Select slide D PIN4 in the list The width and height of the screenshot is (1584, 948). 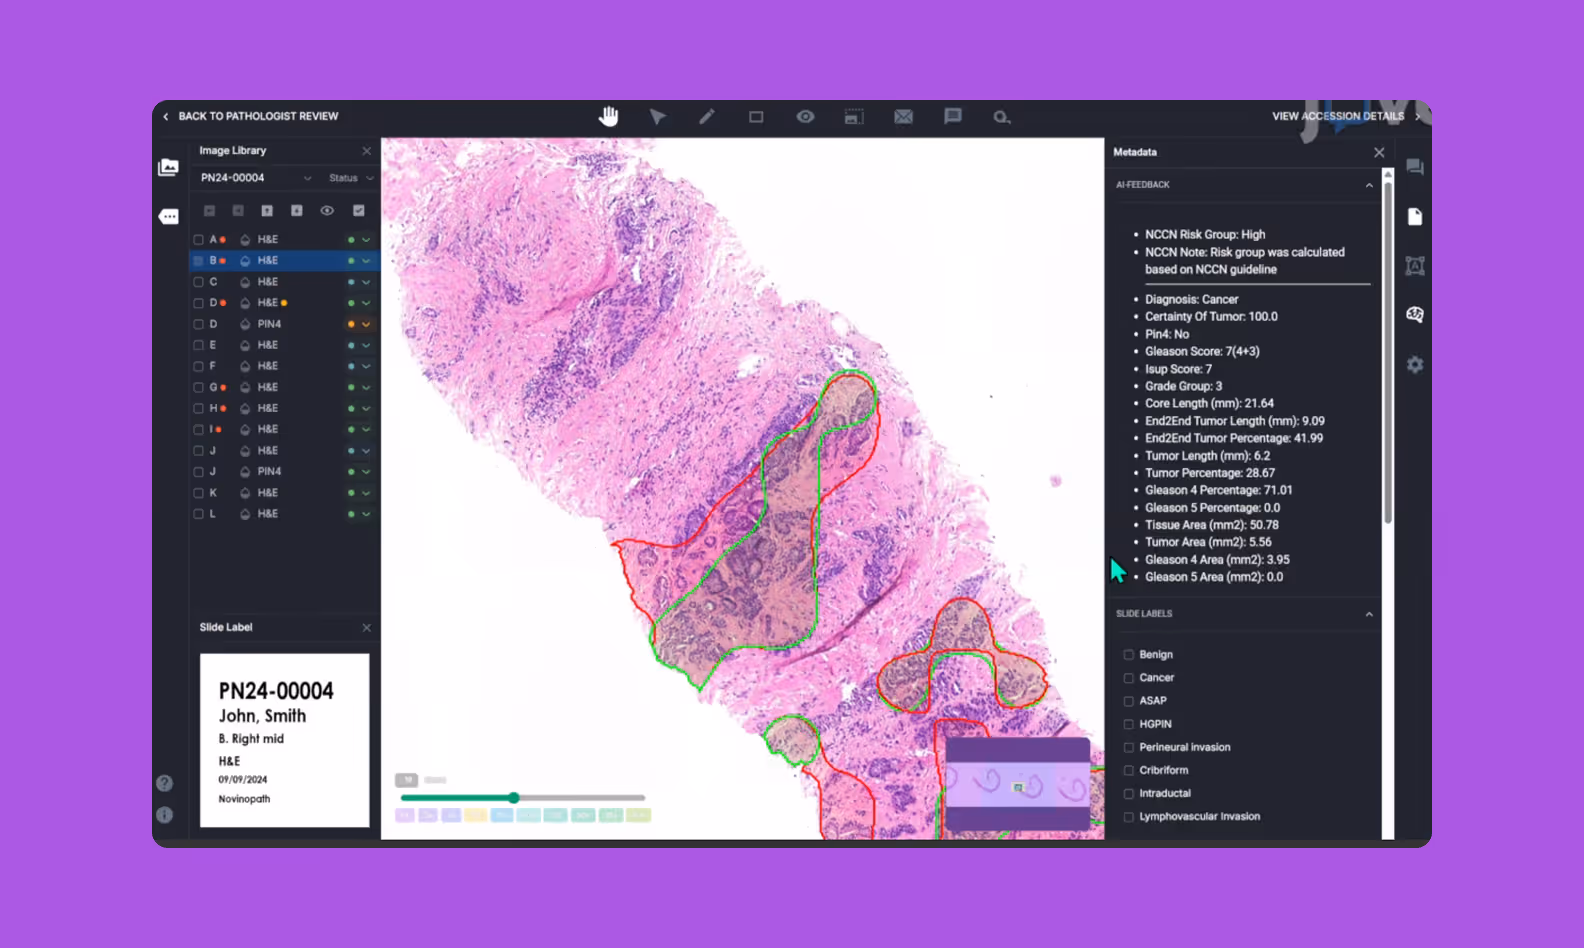[284, 324]
